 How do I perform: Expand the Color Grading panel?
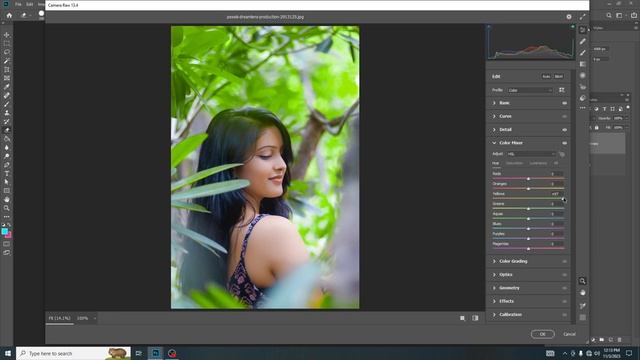[x=494, y=261]
